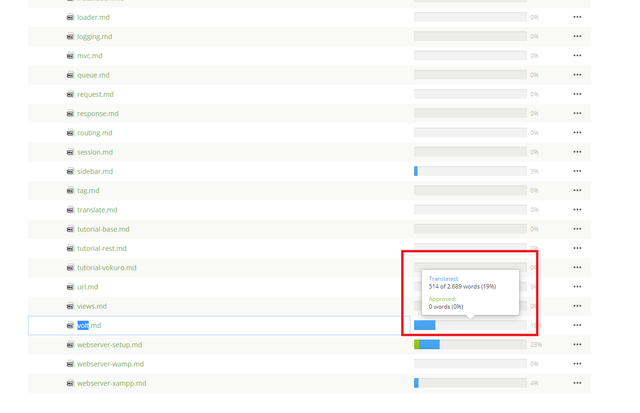Click the file icon beside queue.md
Screen dimensions: 640x413
(70, 75)
